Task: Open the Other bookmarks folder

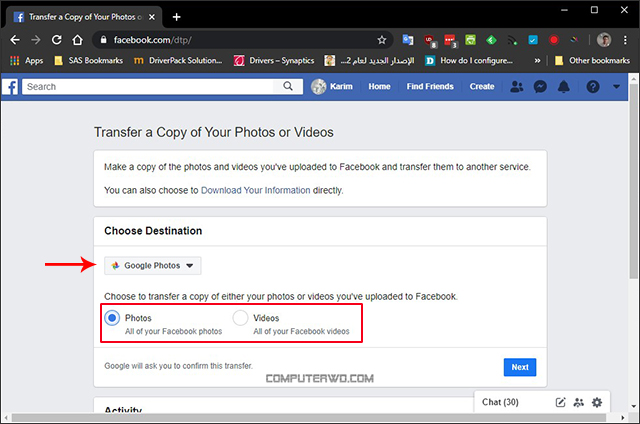Action: 592,61
